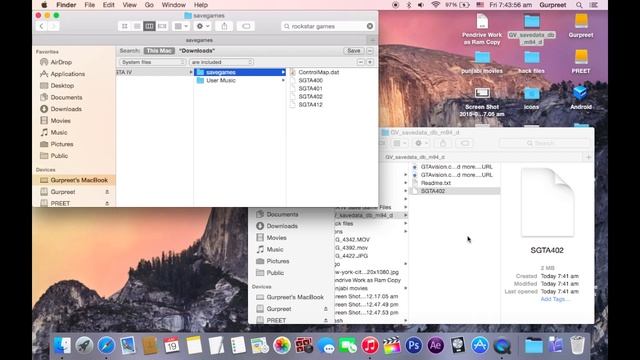Expand the User Music folder arrow

tap(283, 80)
